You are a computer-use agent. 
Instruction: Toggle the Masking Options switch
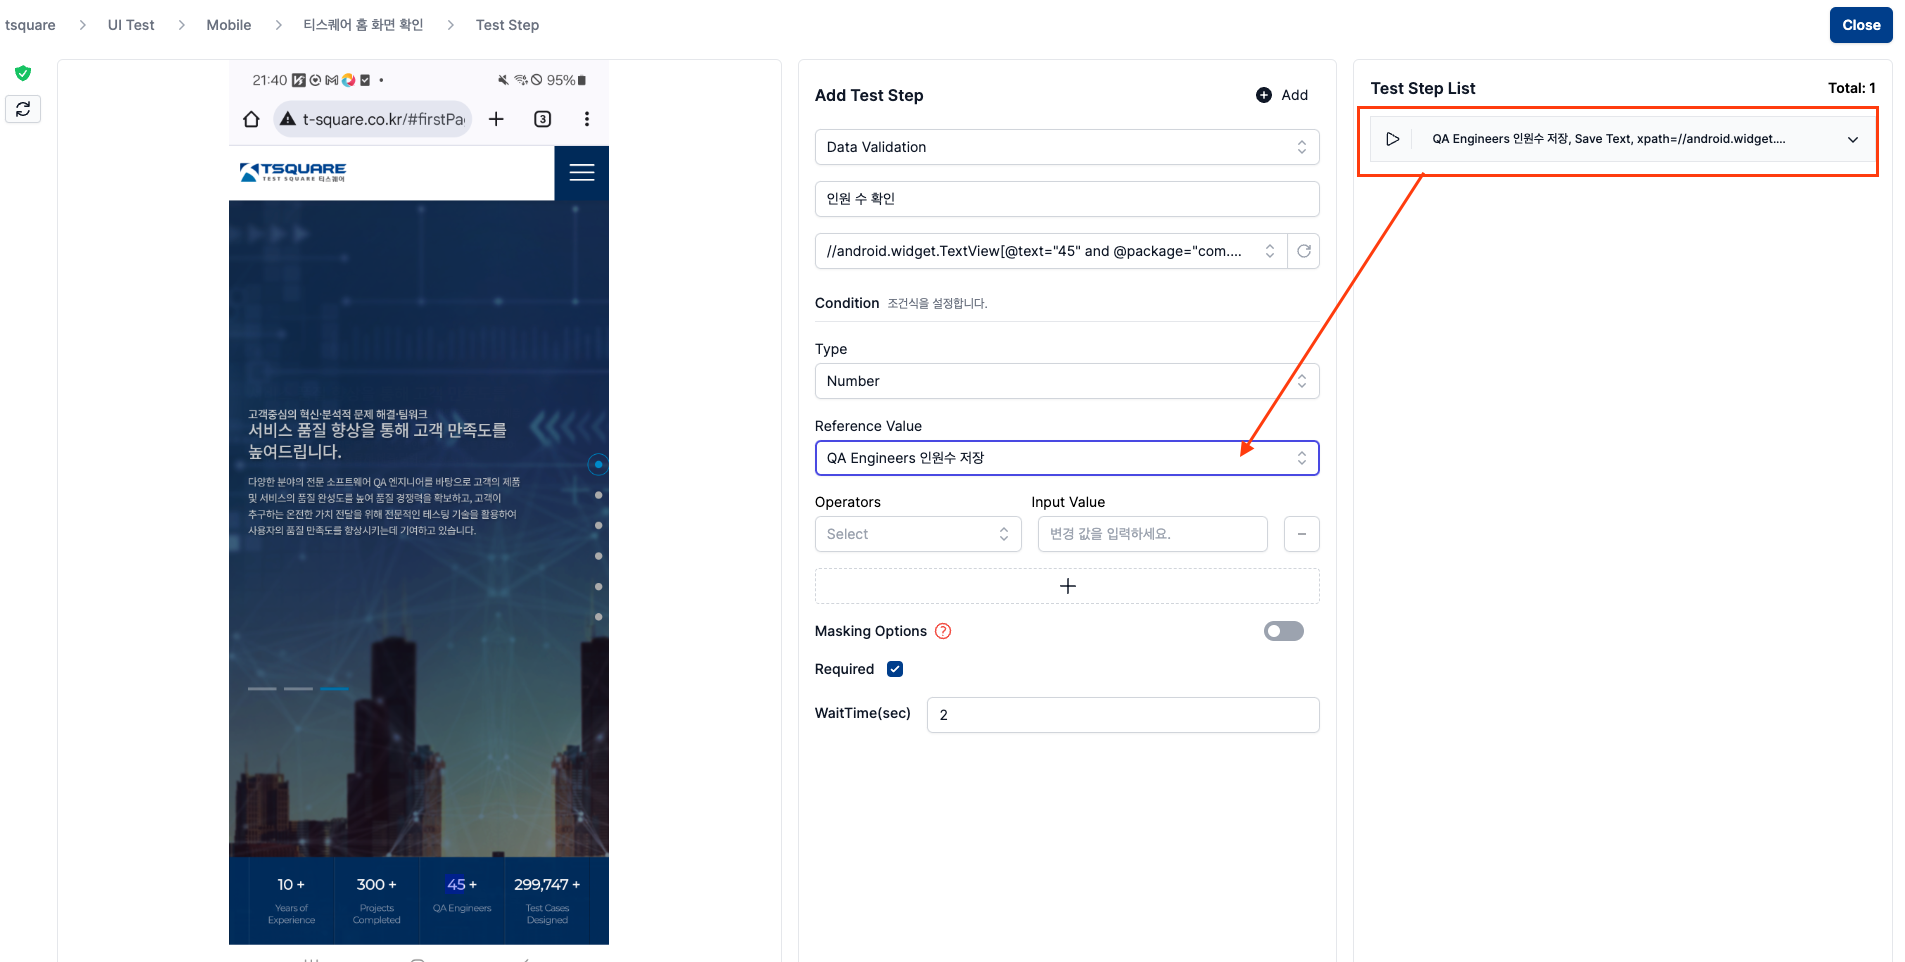coord(1284,631)
